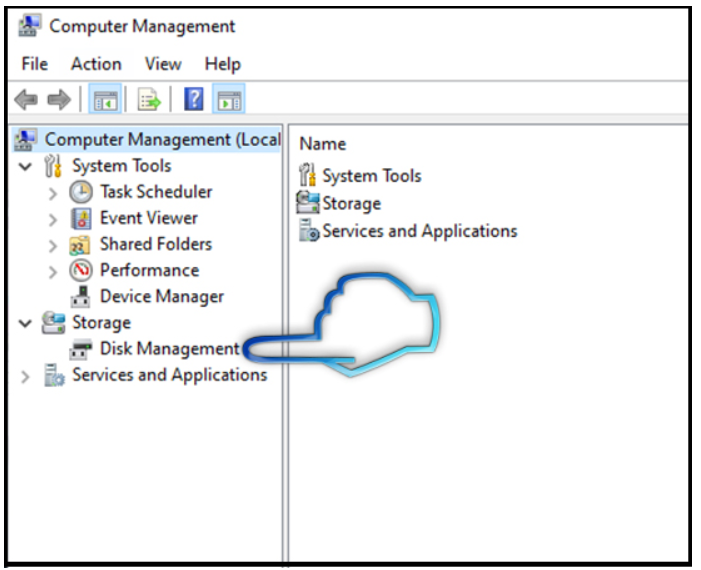Select System Tools text in Name list
Image resolution: width=701 pixels, height=570 pixels.
372,176
